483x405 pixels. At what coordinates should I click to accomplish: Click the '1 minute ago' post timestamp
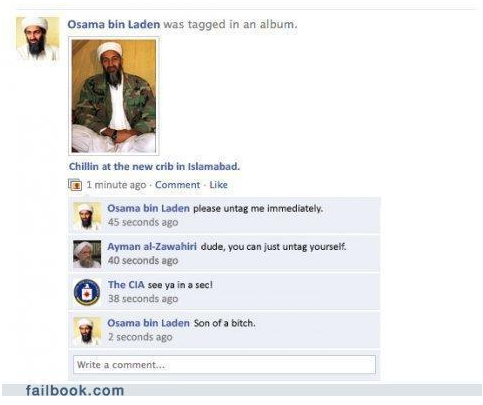116,185
